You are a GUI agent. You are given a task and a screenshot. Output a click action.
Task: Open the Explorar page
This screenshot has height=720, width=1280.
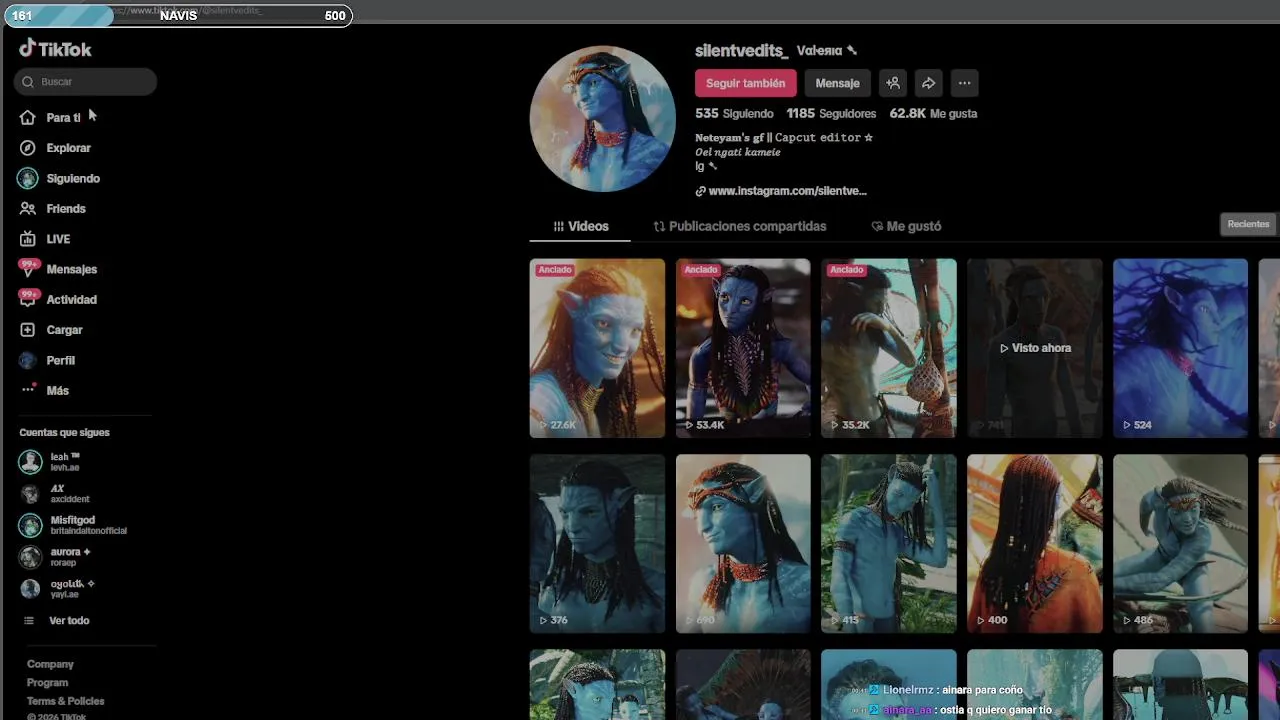(68, 148)
